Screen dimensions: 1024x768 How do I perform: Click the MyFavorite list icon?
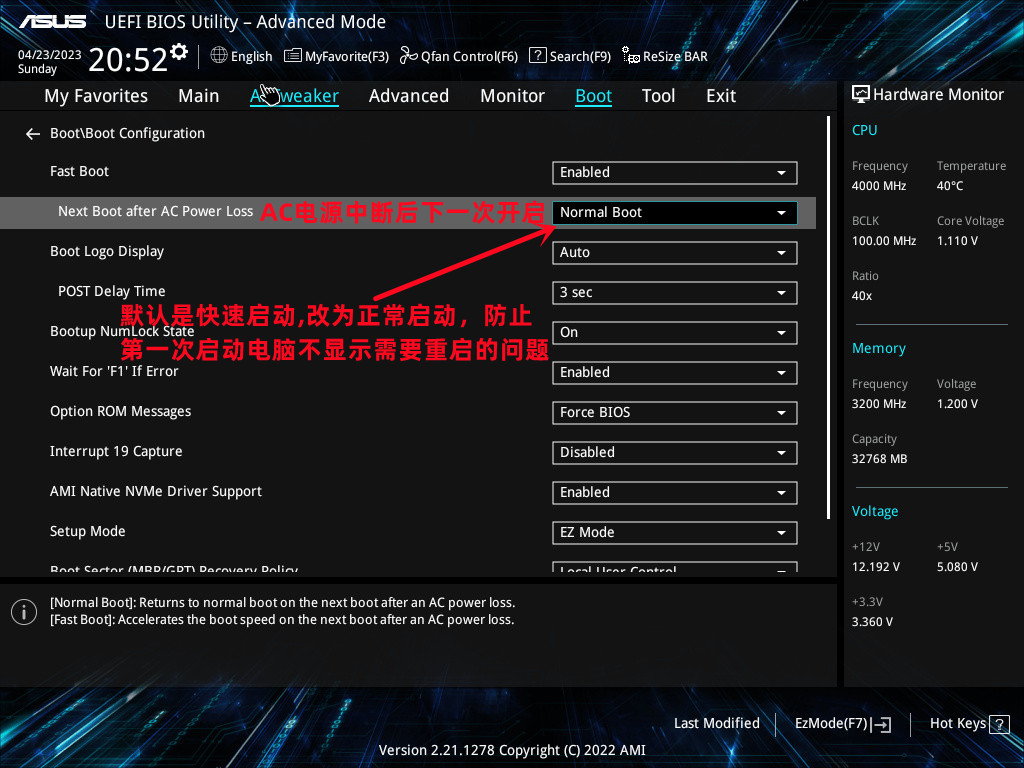click(x=293, y=56)
